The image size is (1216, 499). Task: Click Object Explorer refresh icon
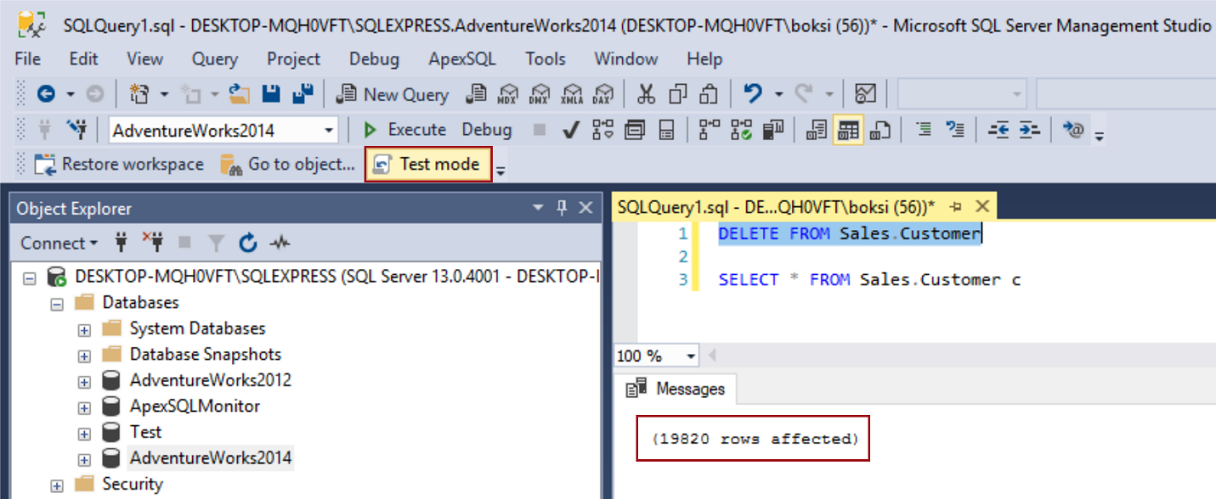248,243
